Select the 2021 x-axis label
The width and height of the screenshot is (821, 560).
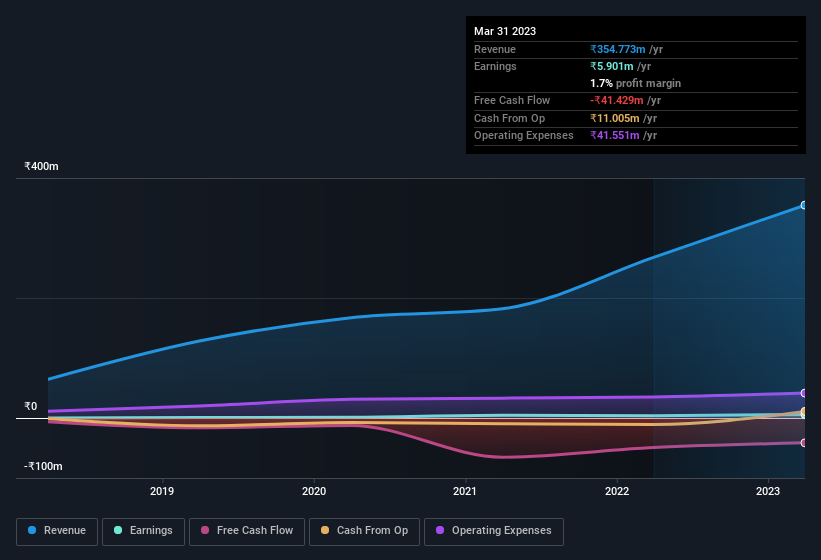pyautogui.click(x=465, y=491)
